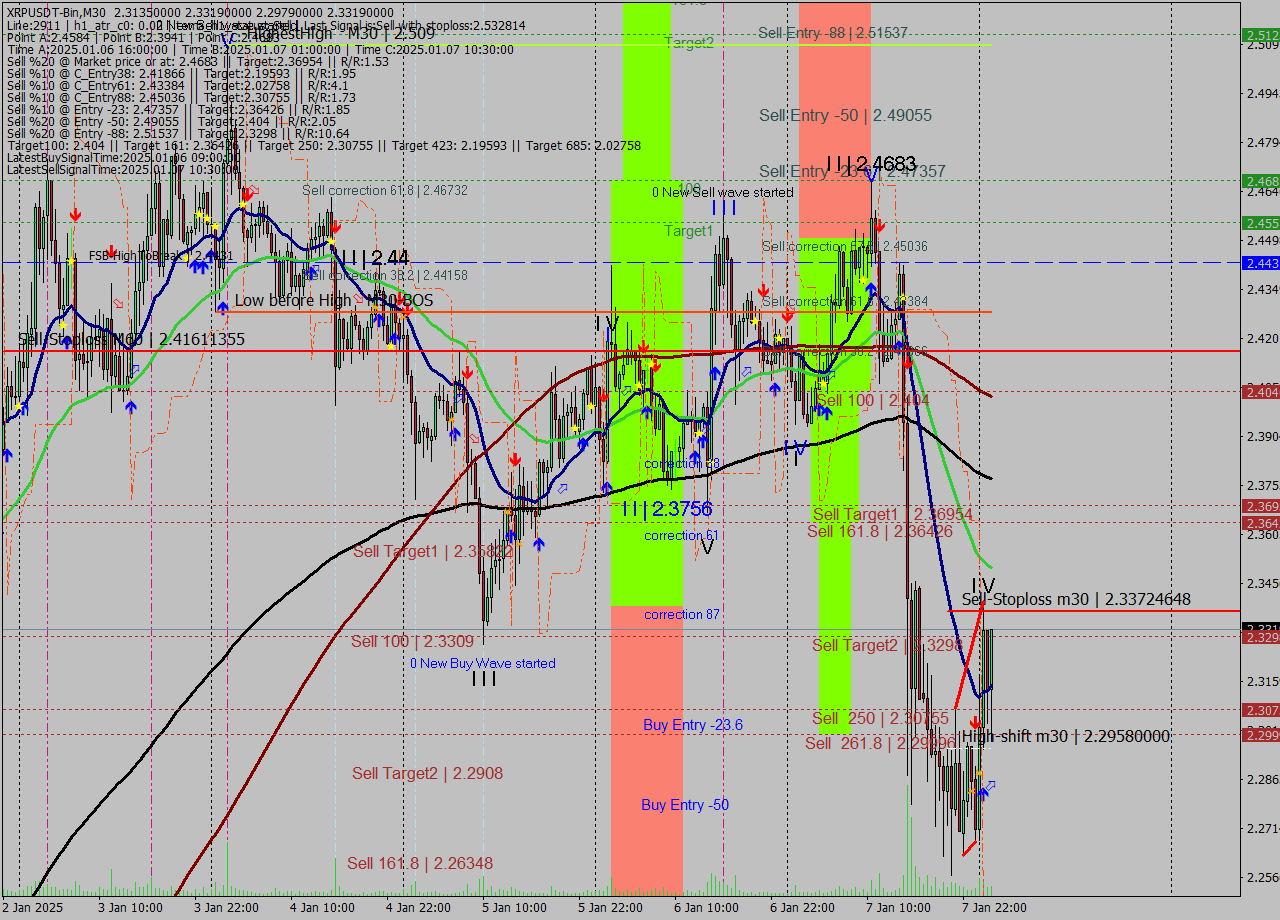Click the red 2.364 price tag
The image size is (1280, 920).
[x=1260, y=523]
